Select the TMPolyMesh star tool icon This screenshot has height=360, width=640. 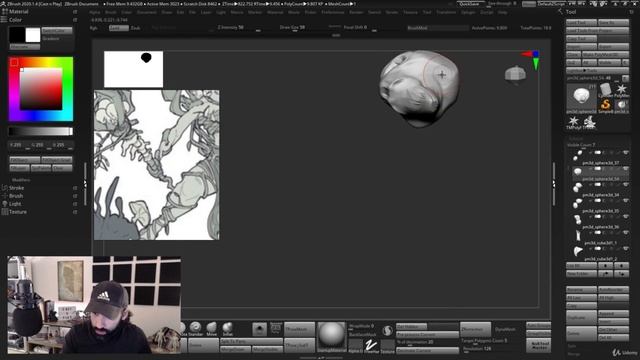573,122
